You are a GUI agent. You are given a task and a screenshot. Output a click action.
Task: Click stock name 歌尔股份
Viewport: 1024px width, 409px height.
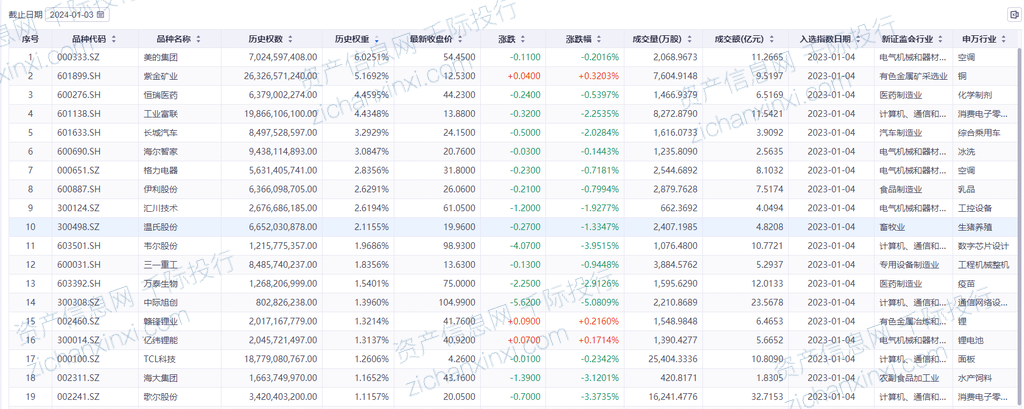pyautogui.click(x=161, y=397)
